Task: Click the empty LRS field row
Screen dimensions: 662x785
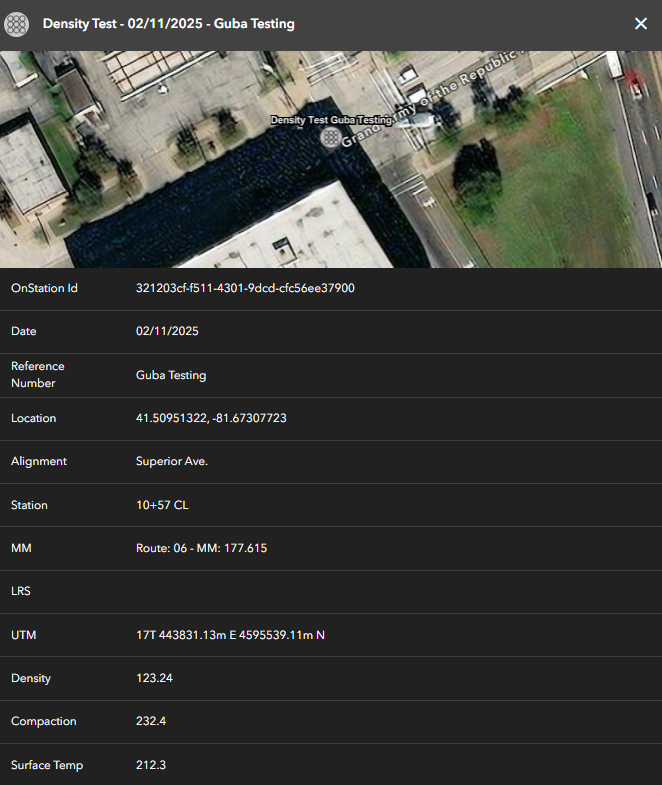Action: [x=330, y=591]
